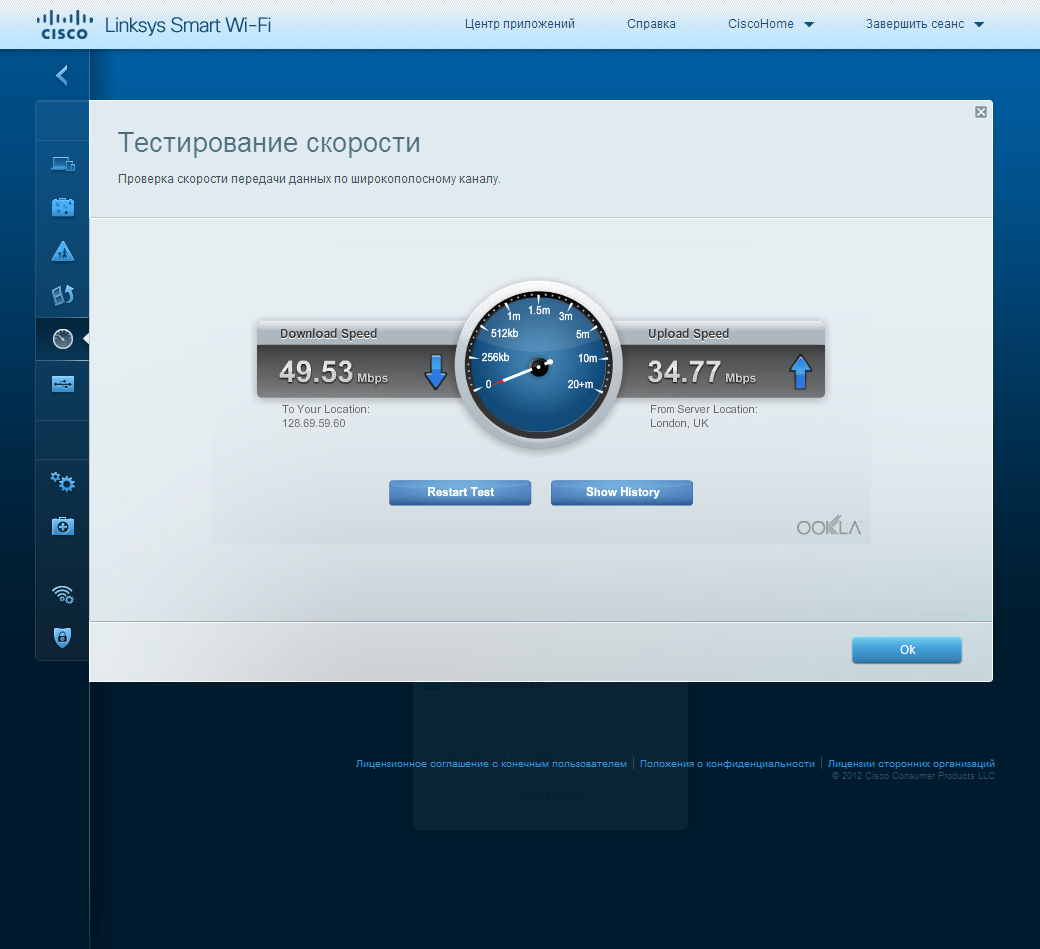
Task: Open Положения о конфиденциальности link
Action: [x=727, y=763]
